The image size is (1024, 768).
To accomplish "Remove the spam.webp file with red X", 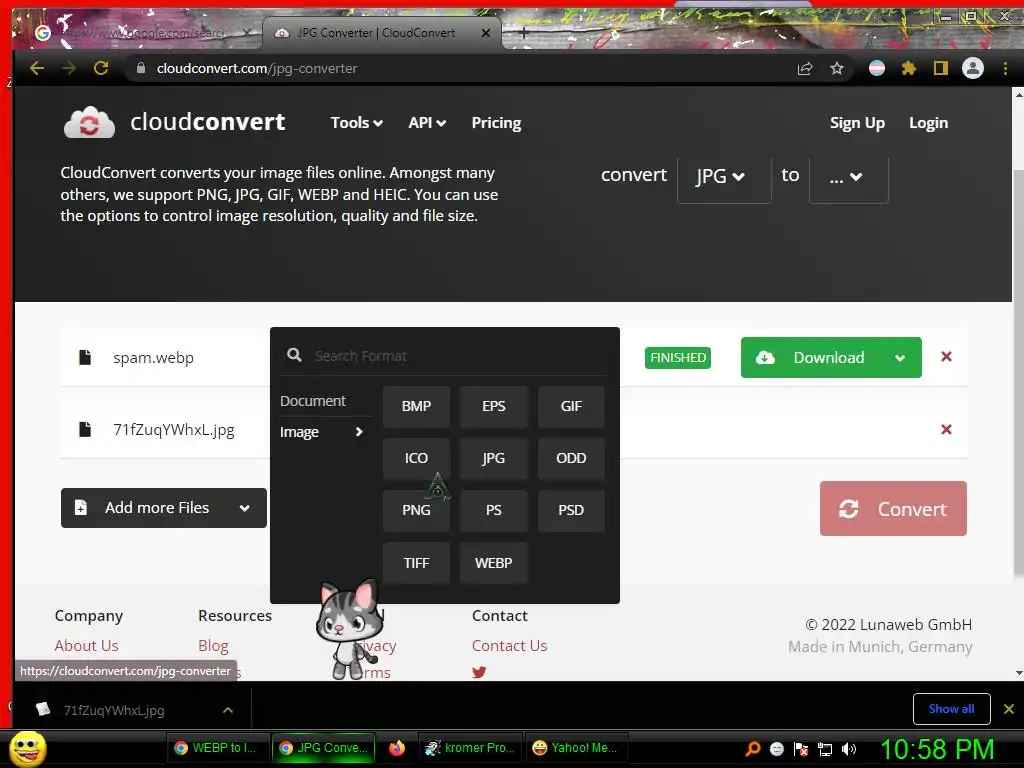I will click(946, 357).
